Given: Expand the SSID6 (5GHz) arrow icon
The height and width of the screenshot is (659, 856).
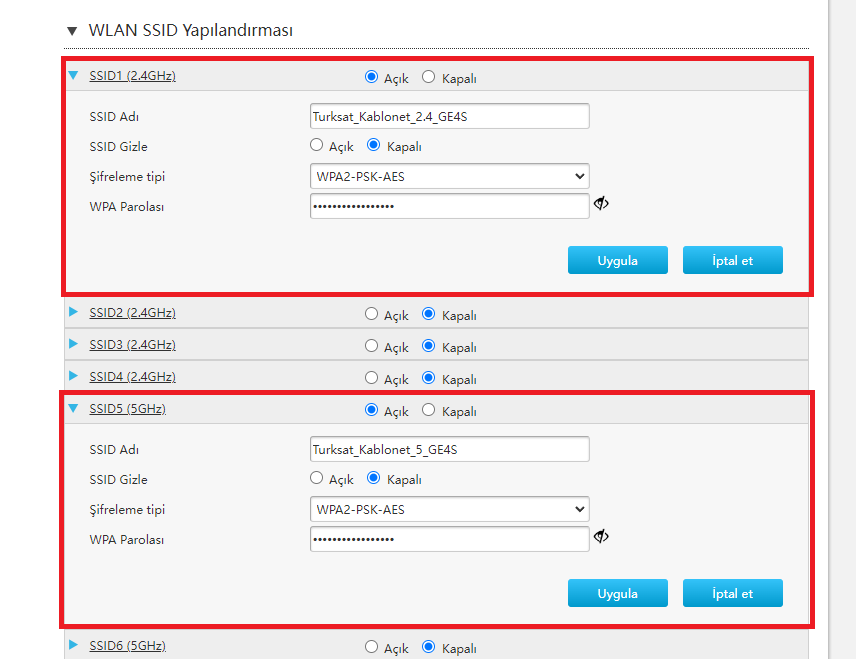Looking at the screenshot, I should [x=73, y=645].
